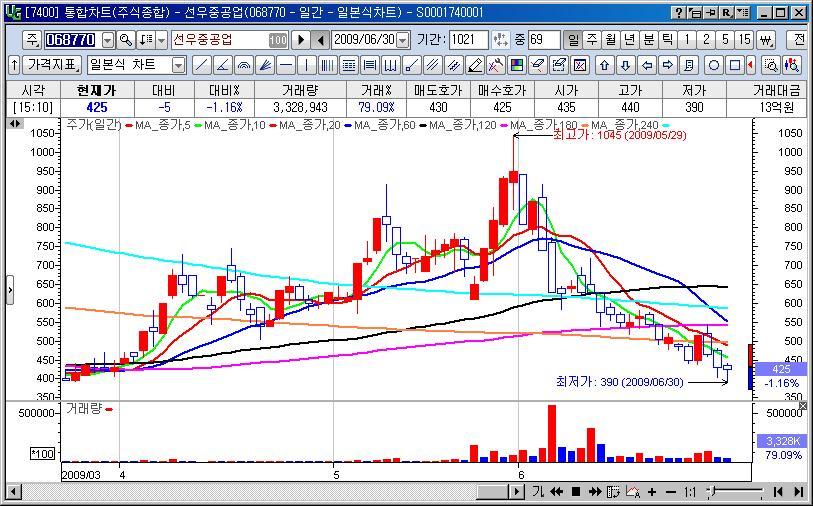This screenshot has height=506, width=813.
Task: Click the 거래대금 column header
Action: pos(776,90)
